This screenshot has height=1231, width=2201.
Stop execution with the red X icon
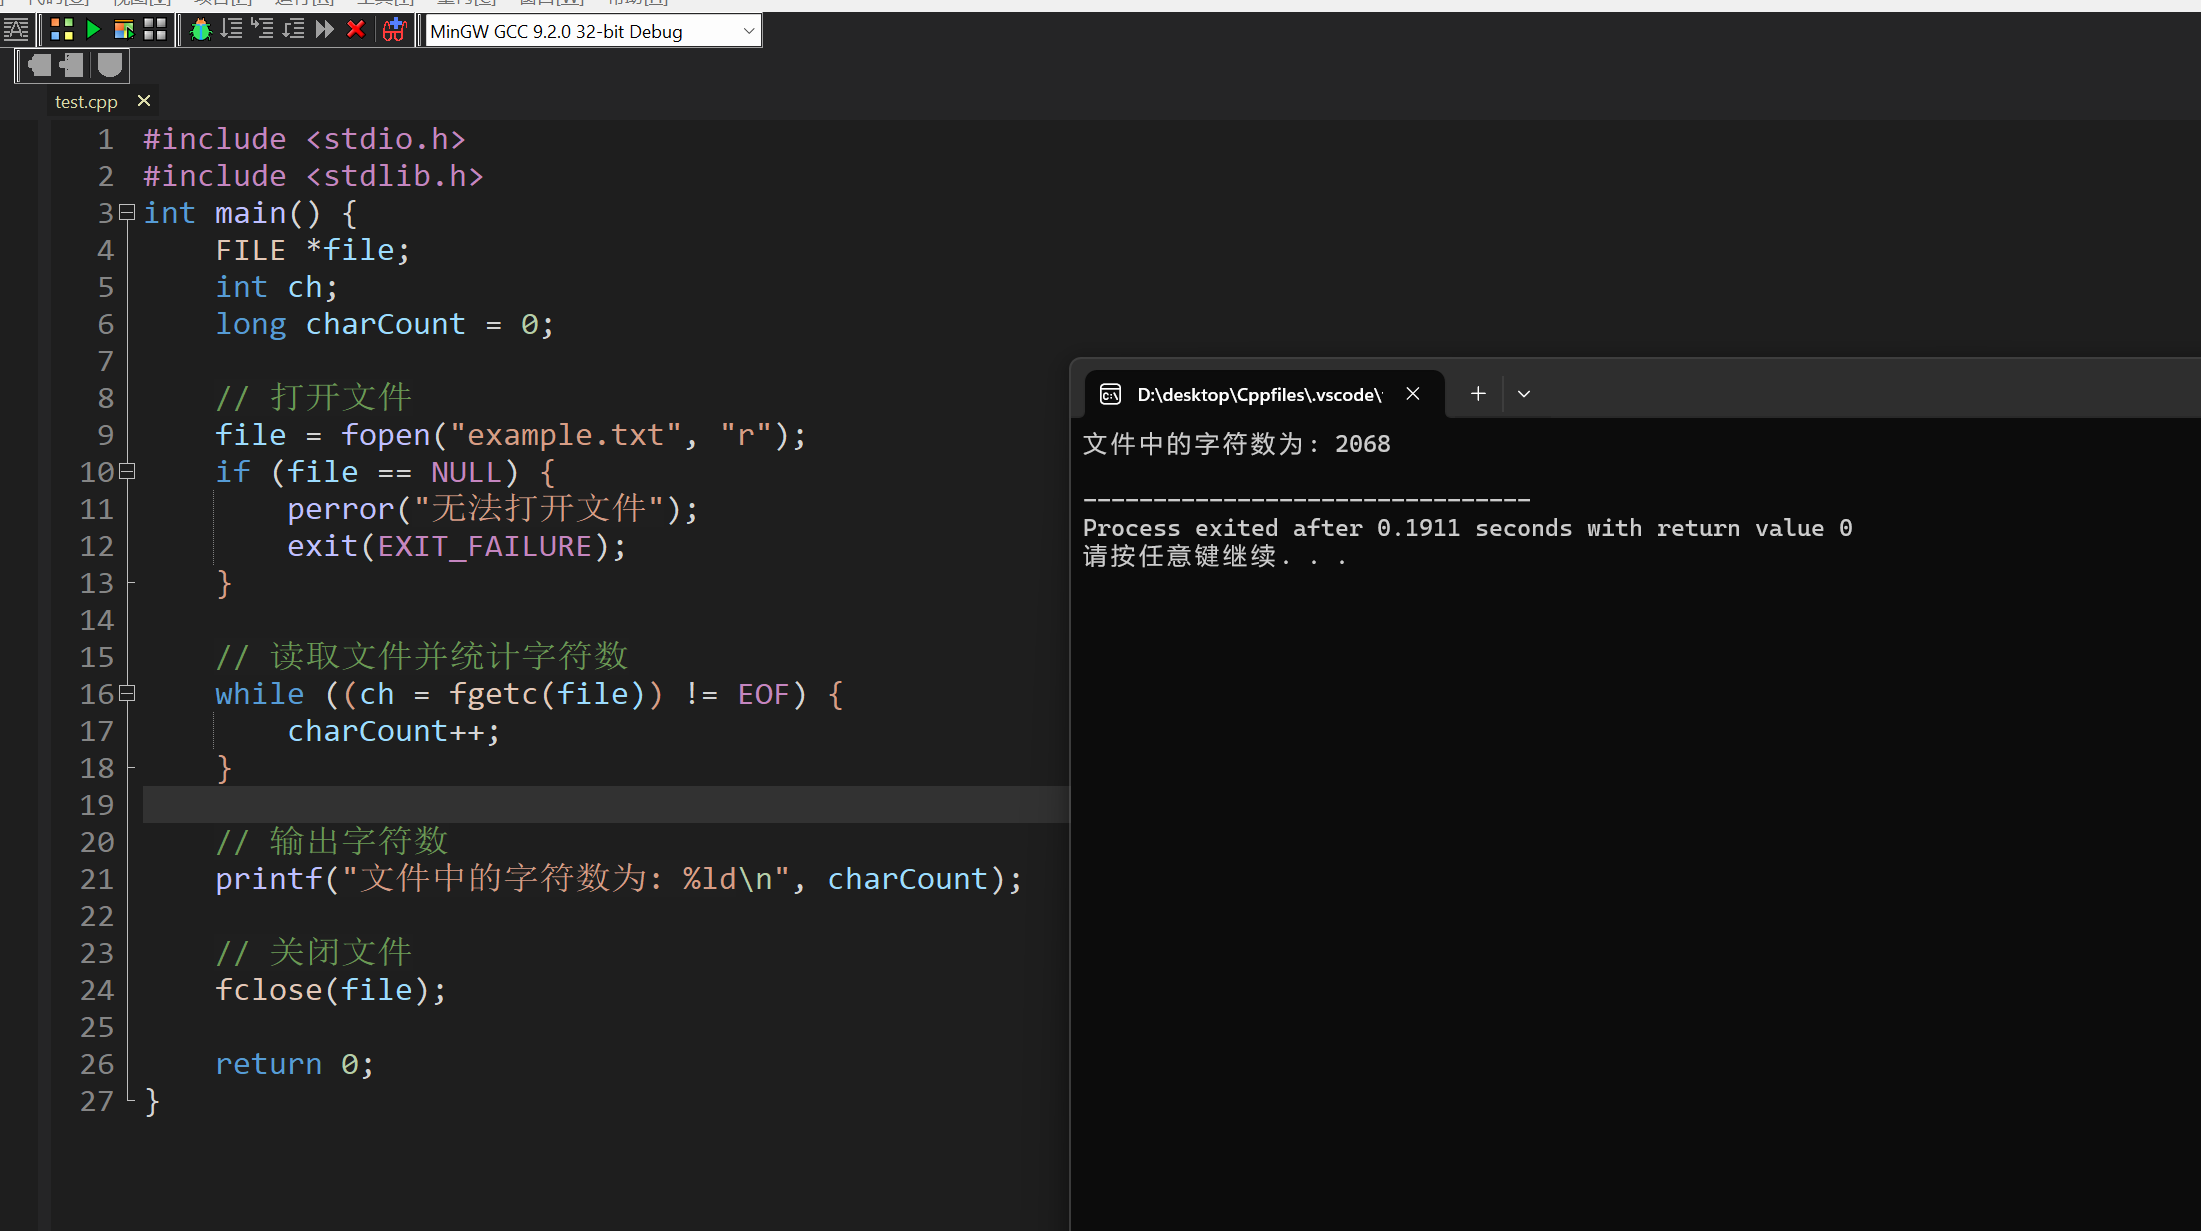pos(355,29)
